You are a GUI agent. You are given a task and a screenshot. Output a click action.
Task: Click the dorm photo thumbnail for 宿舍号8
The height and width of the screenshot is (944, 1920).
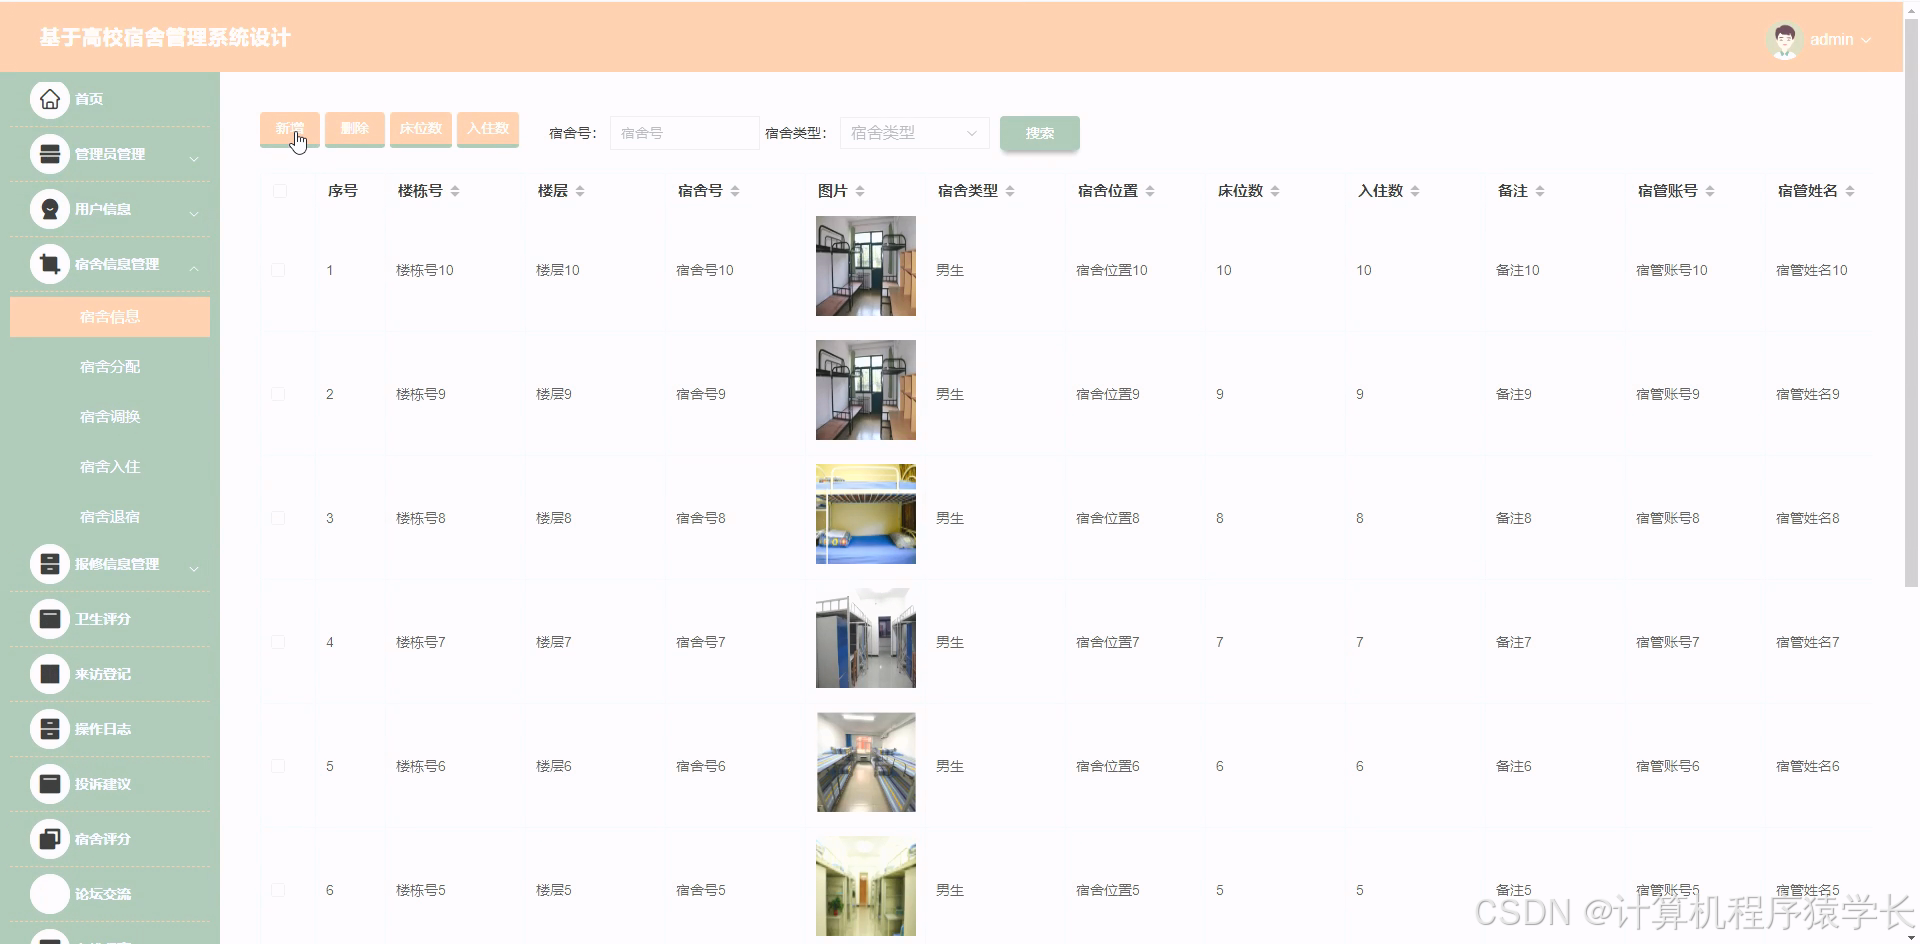[x=865, y=514]
